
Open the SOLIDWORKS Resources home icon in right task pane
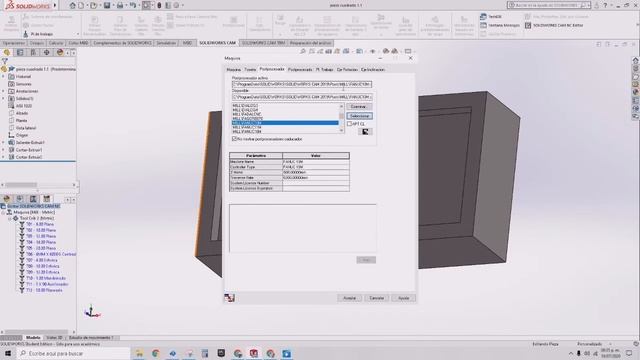pyautogui.click(x=636, y=60)
